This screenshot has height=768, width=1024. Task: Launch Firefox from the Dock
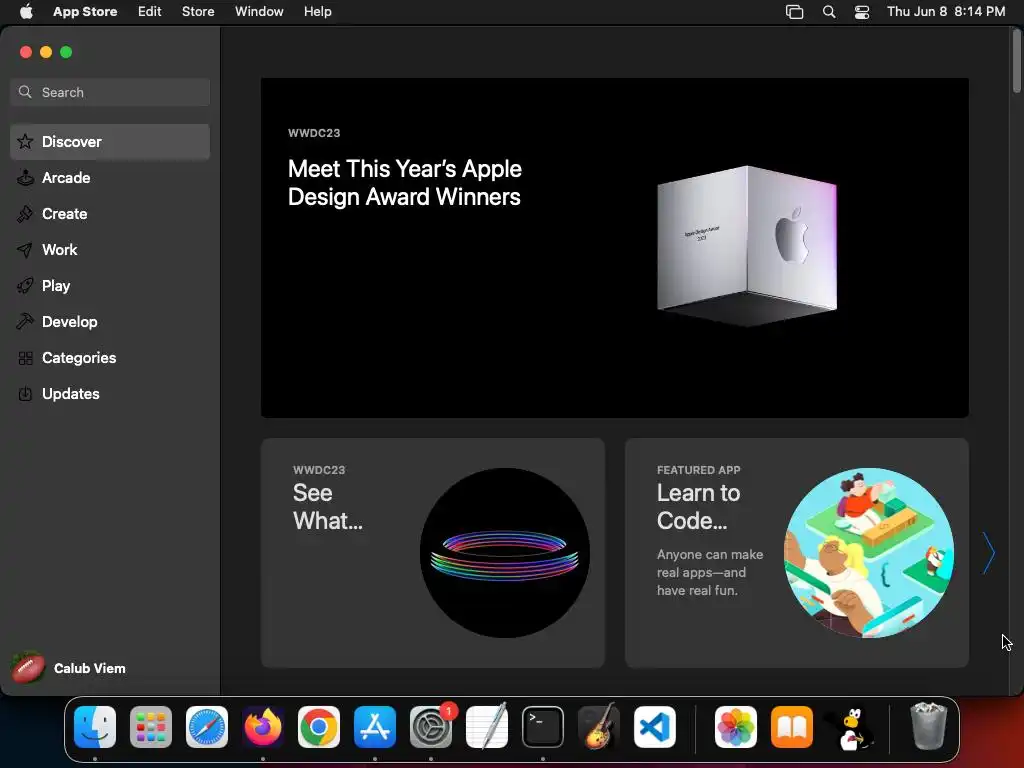point(263,727)
